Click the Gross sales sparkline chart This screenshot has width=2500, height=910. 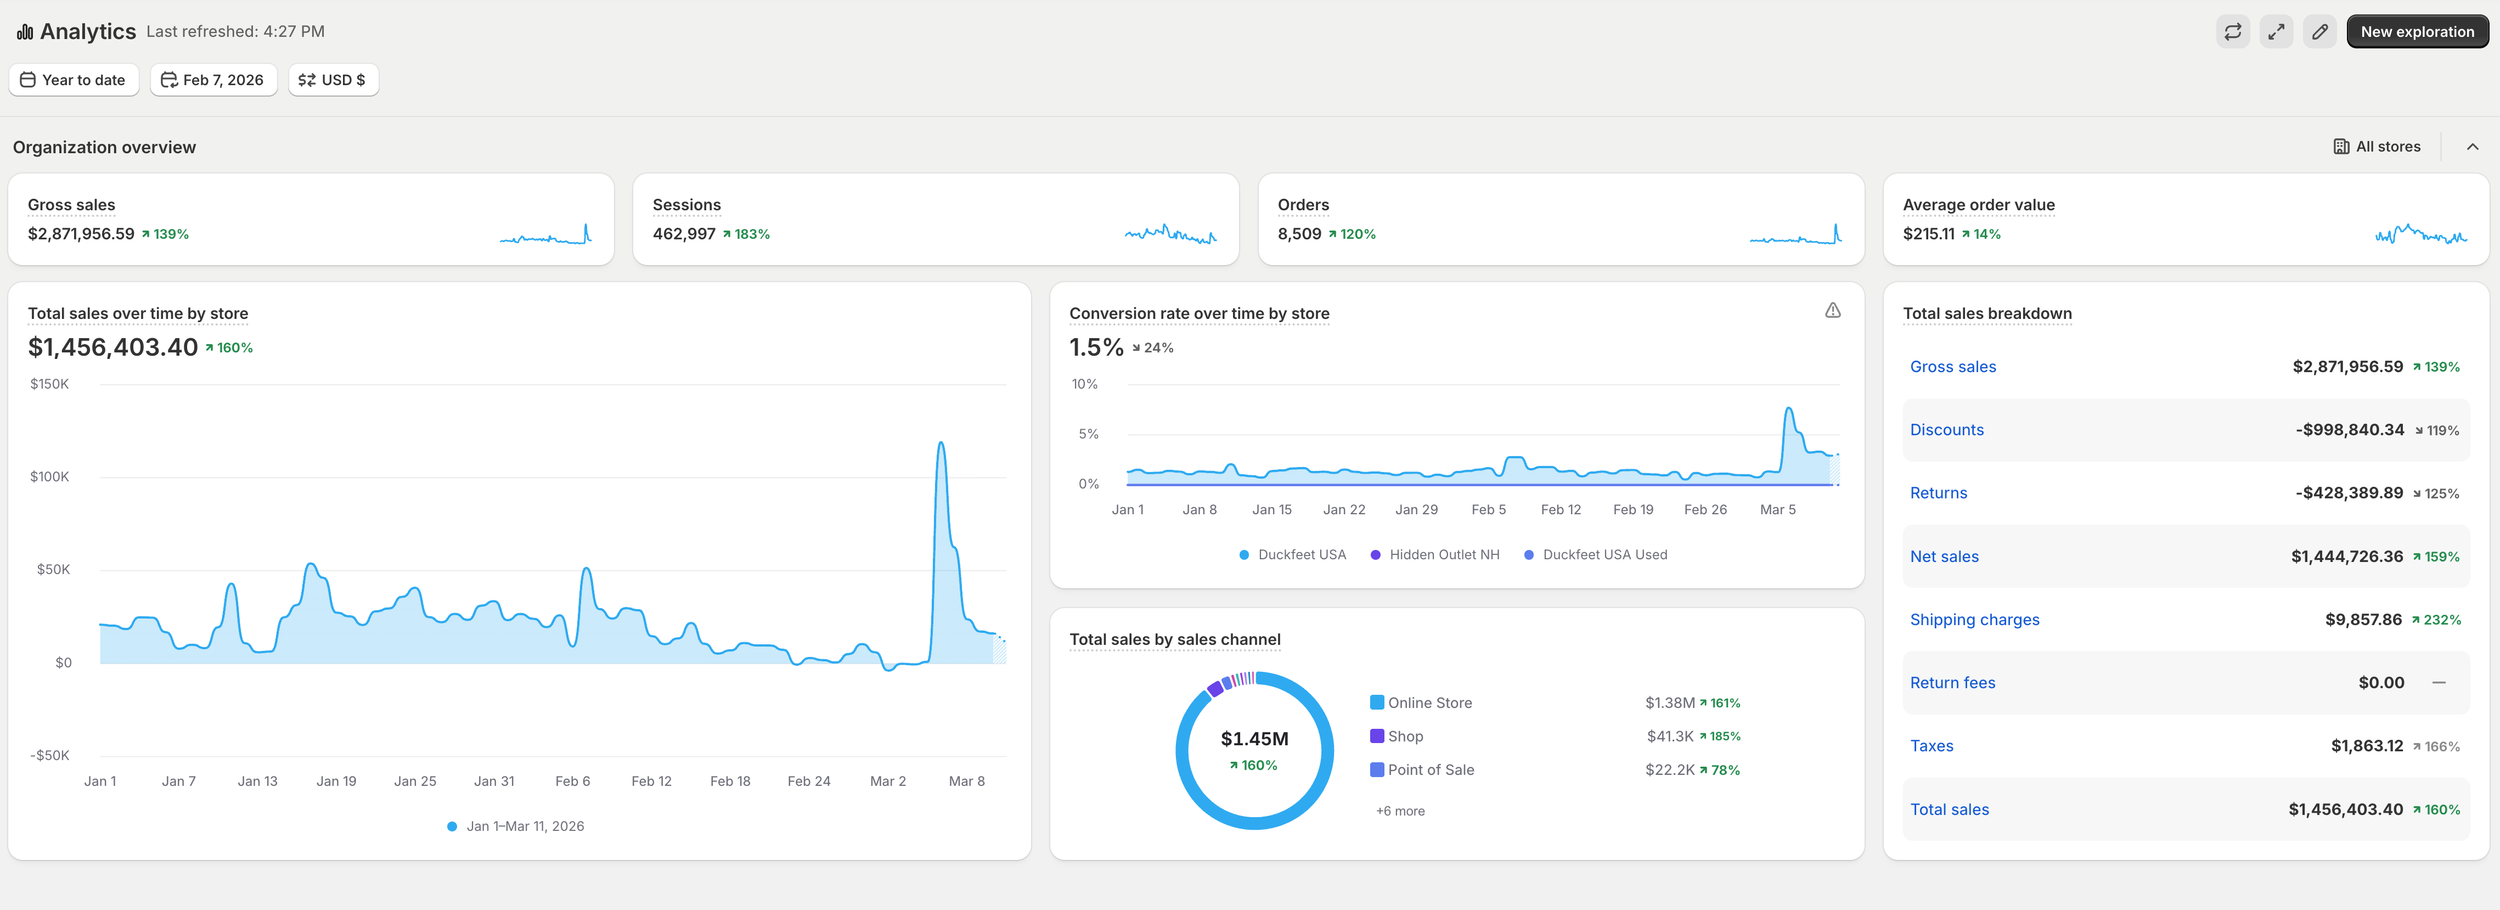point(546,234)
